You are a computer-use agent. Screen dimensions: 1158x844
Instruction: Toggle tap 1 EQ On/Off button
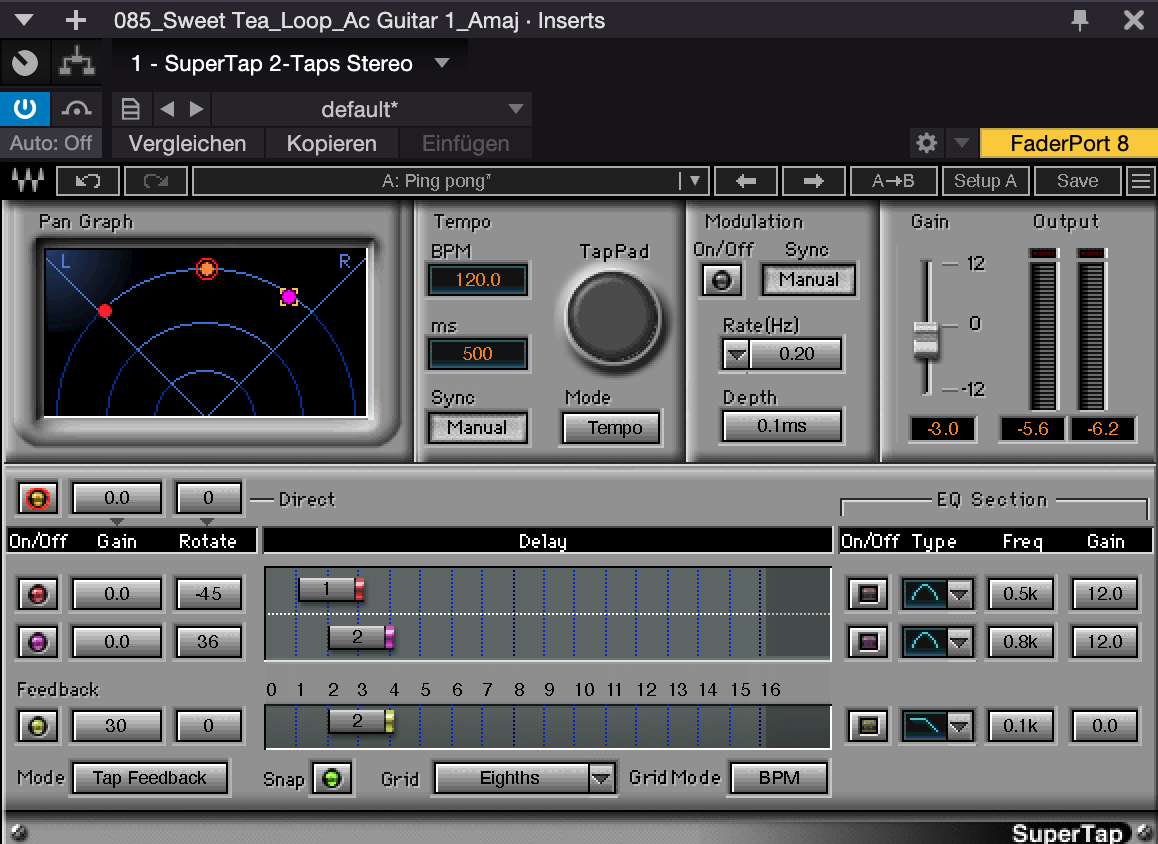(x=868, y=594)
